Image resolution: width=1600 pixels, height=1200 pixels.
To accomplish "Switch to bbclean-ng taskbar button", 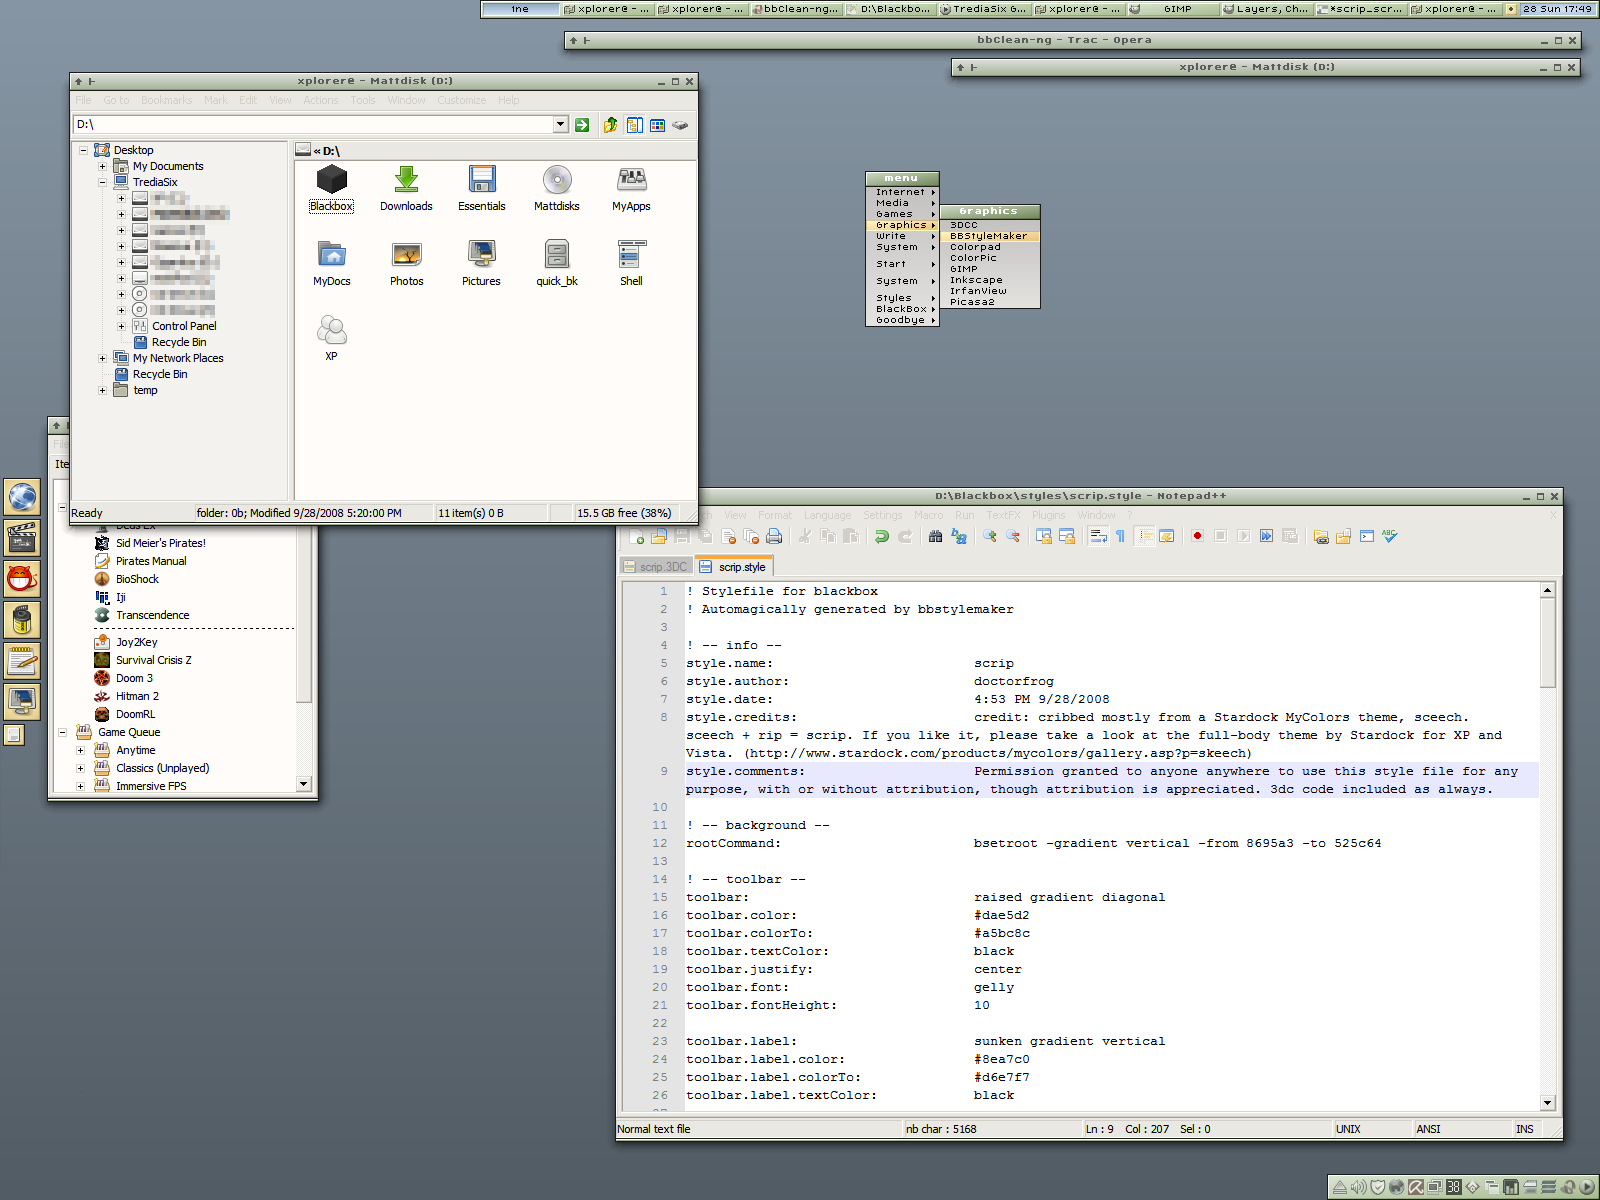I will [x=795, y=9].
